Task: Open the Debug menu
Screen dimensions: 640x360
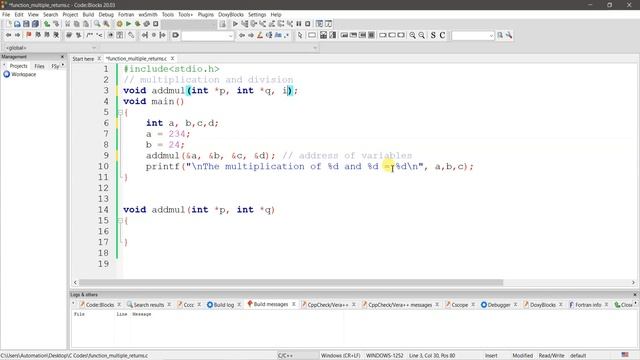Action: point(106,14)
